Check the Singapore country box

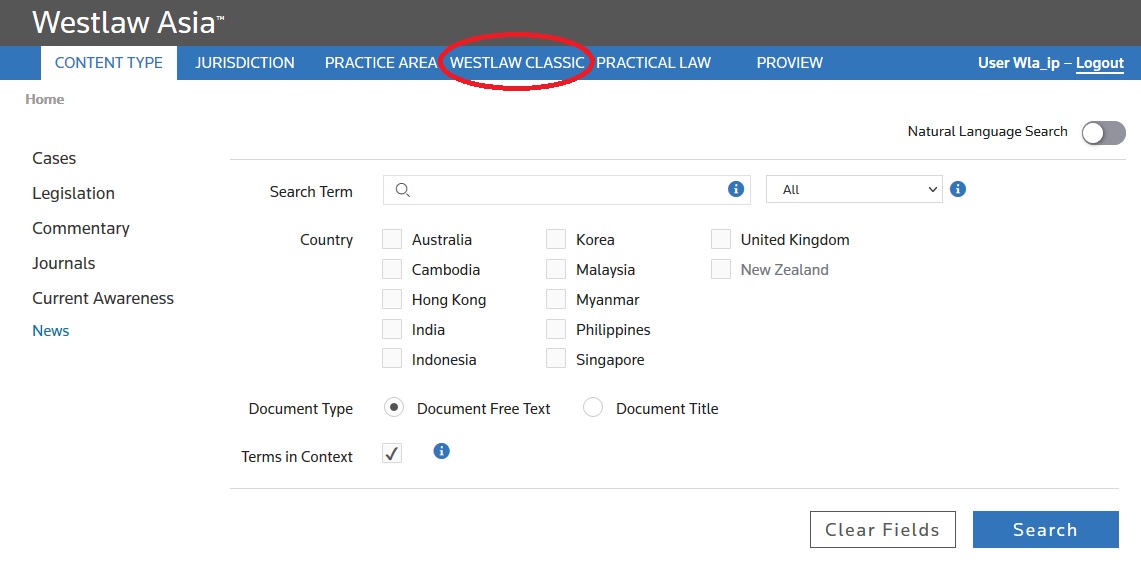click(556, 359)
